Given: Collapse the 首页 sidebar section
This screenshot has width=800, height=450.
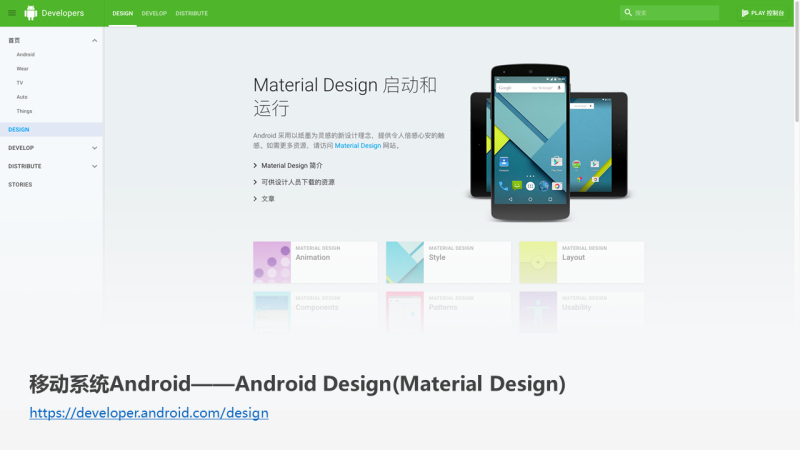Looking at the screenshot, I should [x=94, y=40].
